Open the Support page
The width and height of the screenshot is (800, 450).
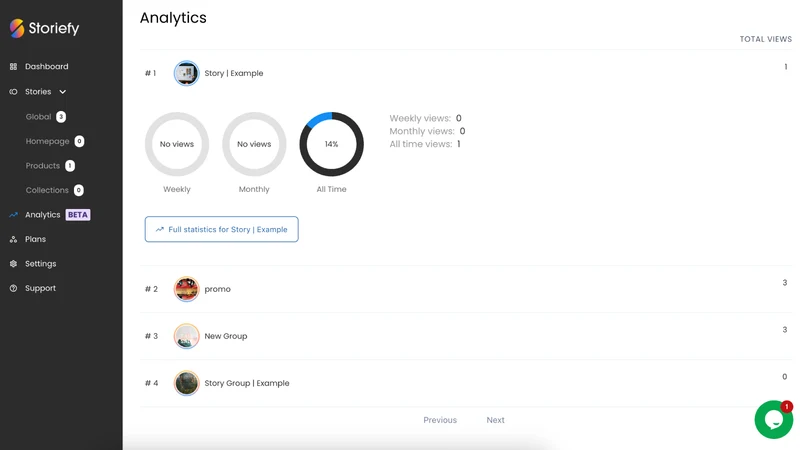pyautogui.click(x=40, y=288)
